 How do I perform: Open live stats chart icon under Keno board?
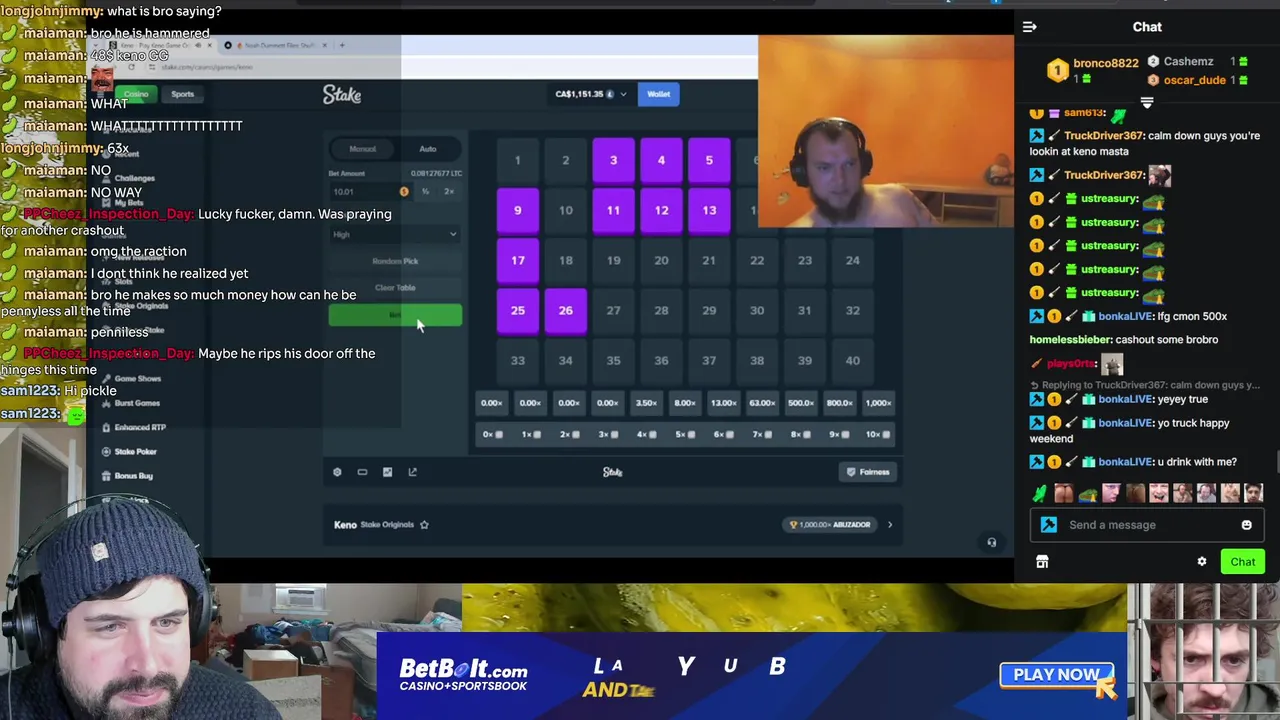[387, 472]
